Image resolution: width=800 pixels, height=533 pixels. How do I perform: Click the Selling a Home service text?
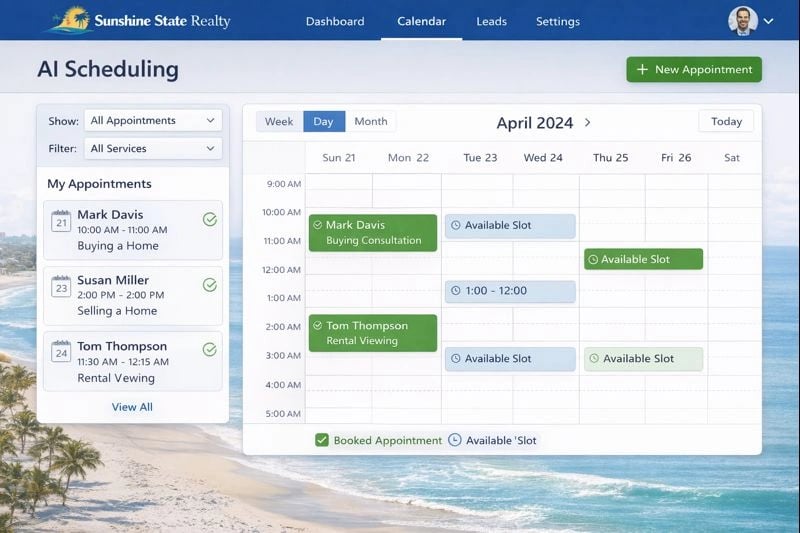coord(117,311)
